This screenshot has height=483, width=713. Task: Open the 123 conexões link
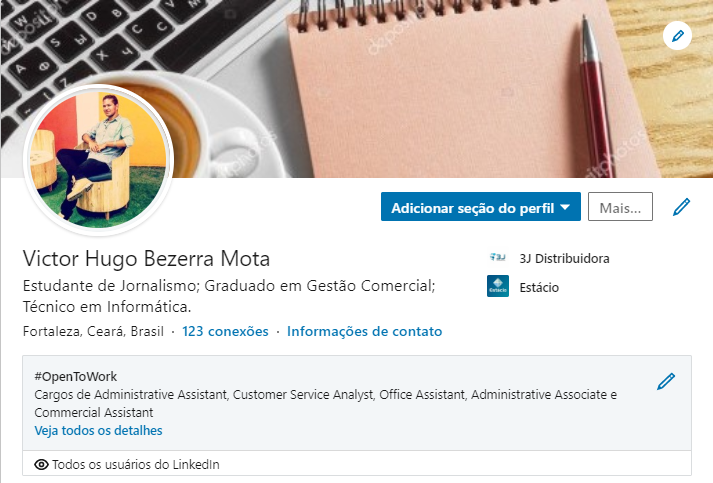click(x=225, y=331)
